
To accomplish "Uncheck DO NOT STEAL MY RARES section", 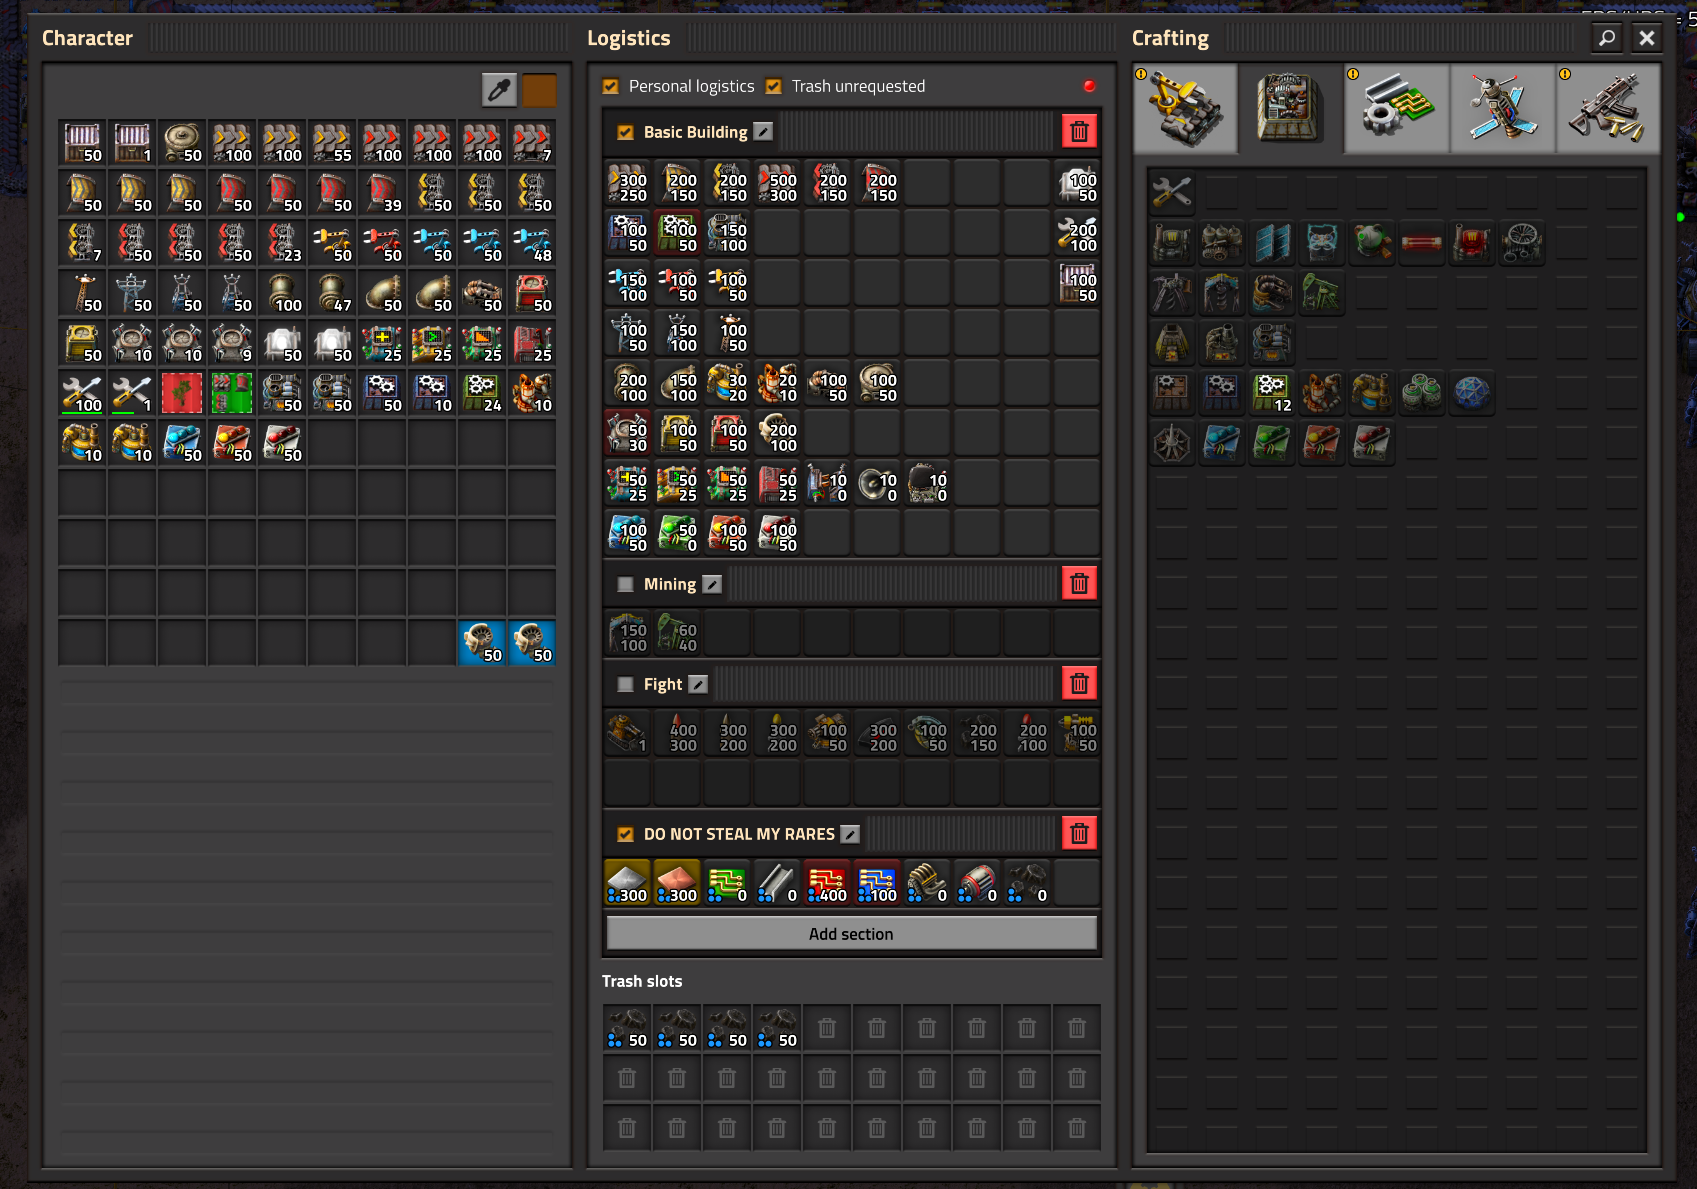I will click(x=626, y=834).
